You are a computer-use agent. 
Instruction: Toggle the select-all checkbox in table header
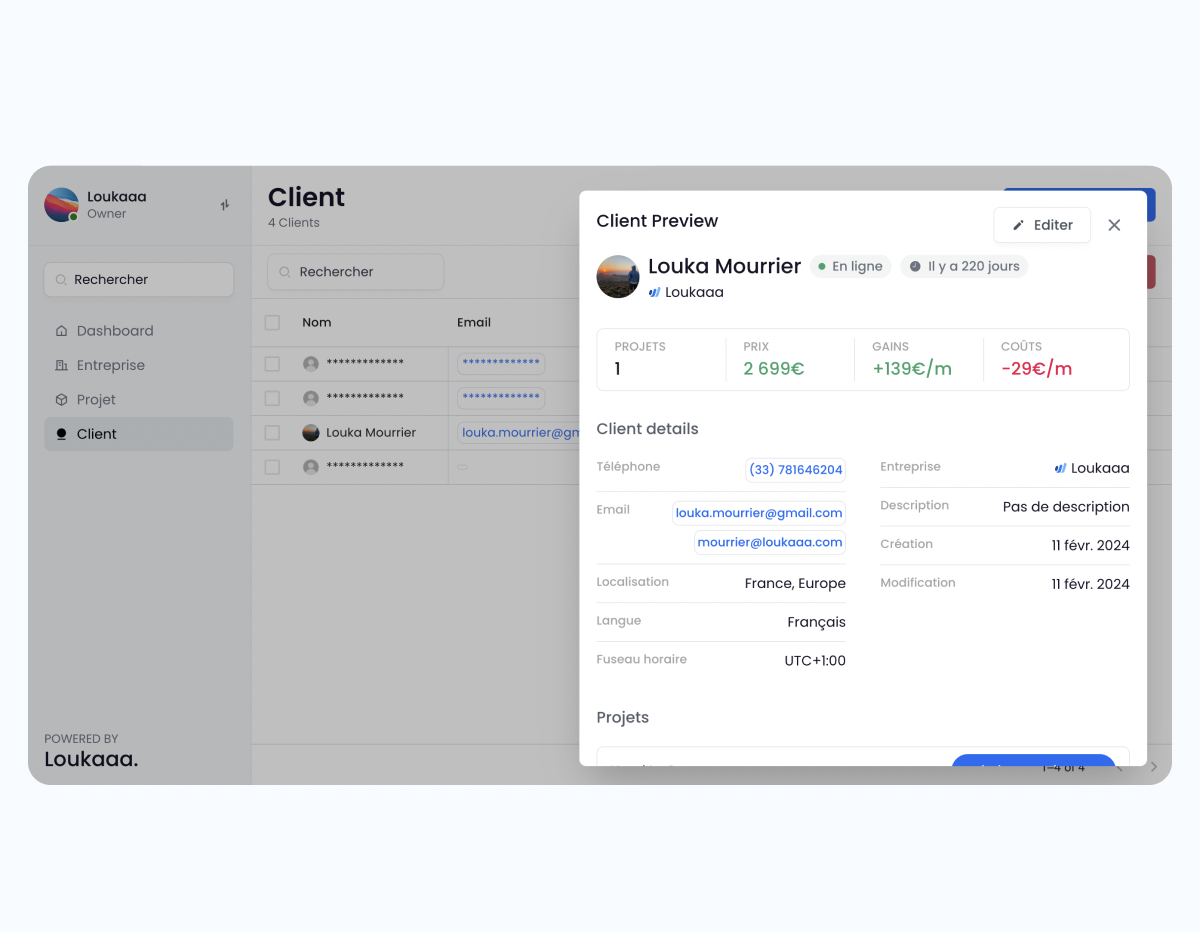tap(272, 323)
